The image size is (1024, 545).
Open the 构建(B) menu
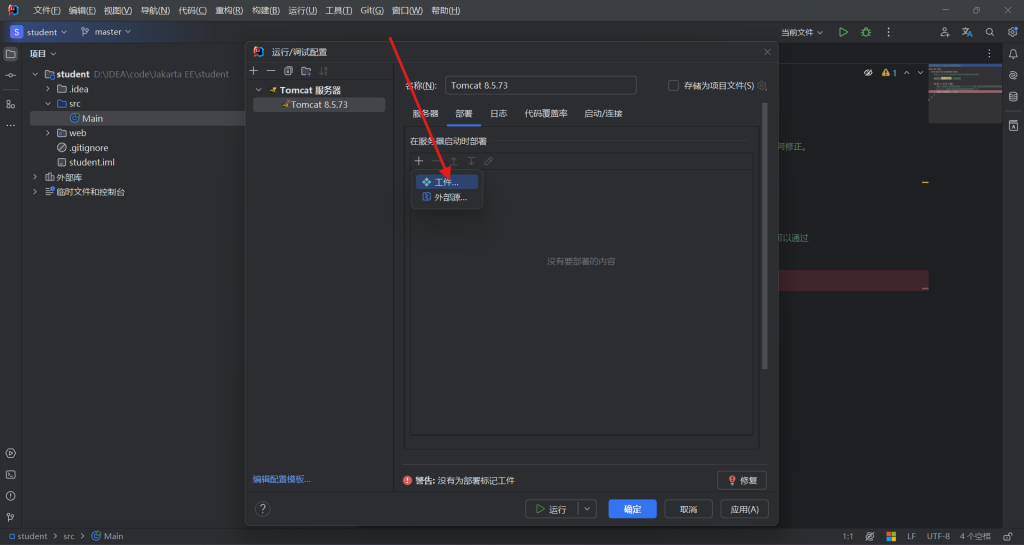pos(266,10)
